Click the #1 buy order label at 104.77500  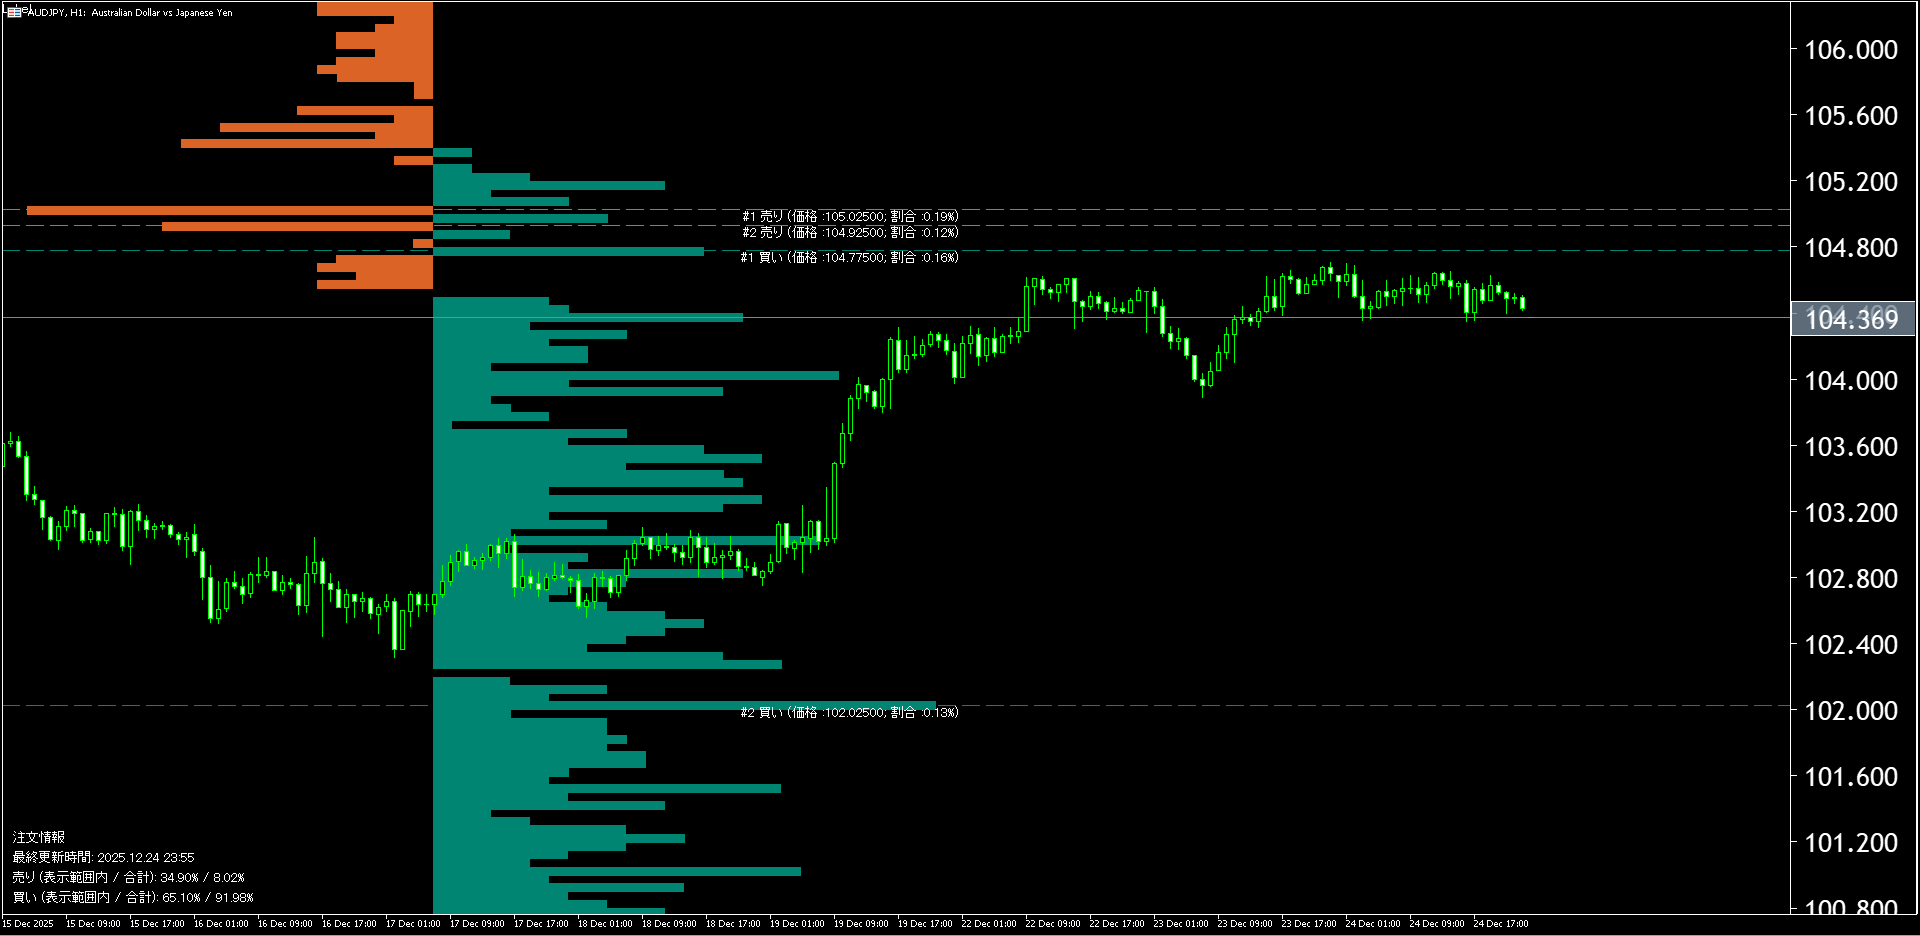849,257
